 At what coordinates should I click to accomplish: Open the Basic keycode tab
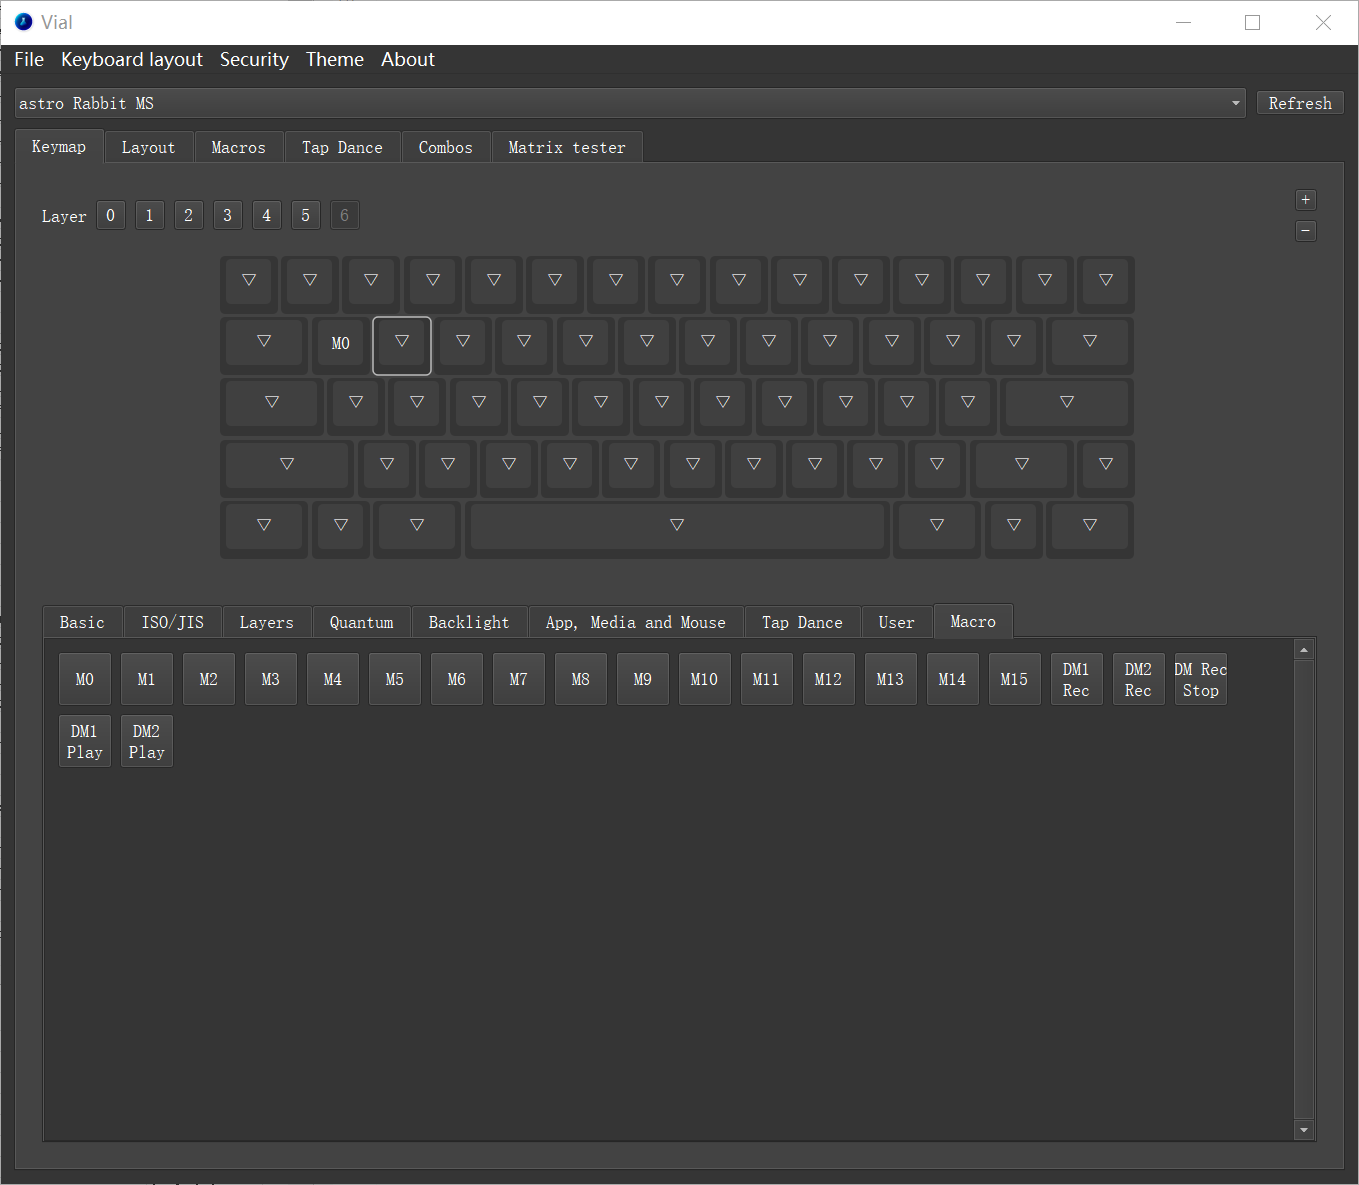[x=82, y=622]
